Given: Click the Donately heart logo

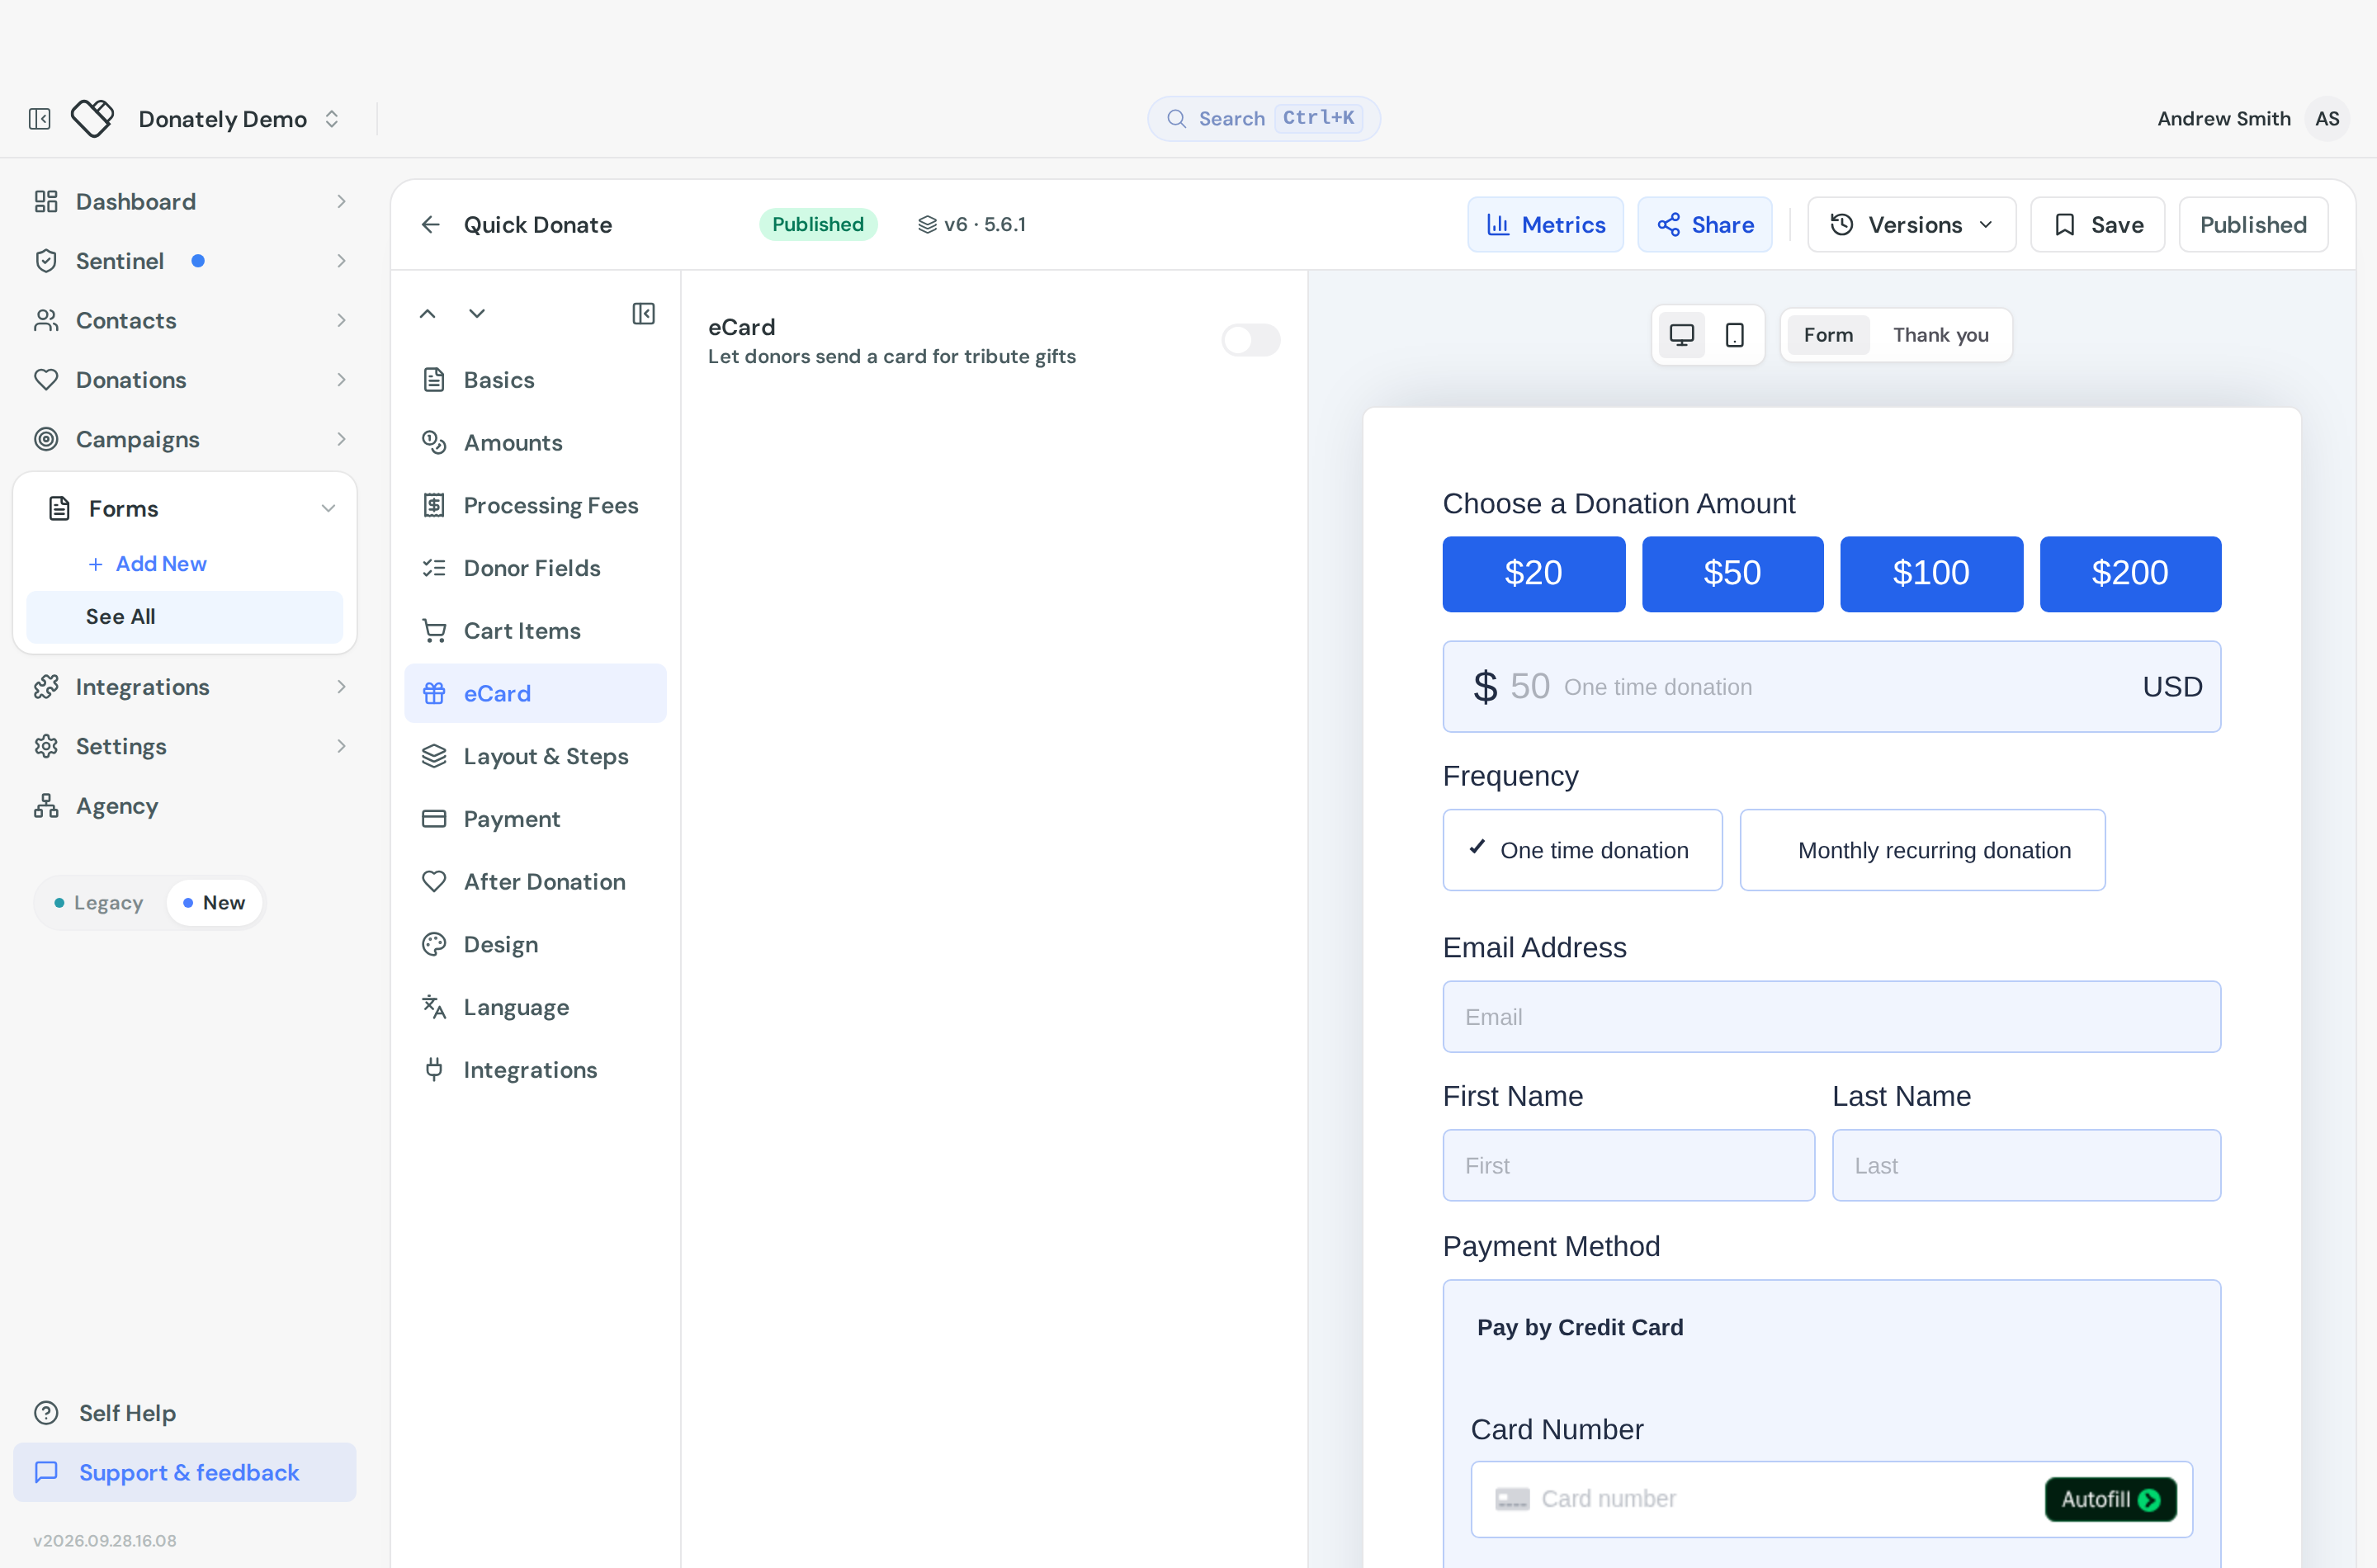Looking at the screenshot, I should (92, 119).
